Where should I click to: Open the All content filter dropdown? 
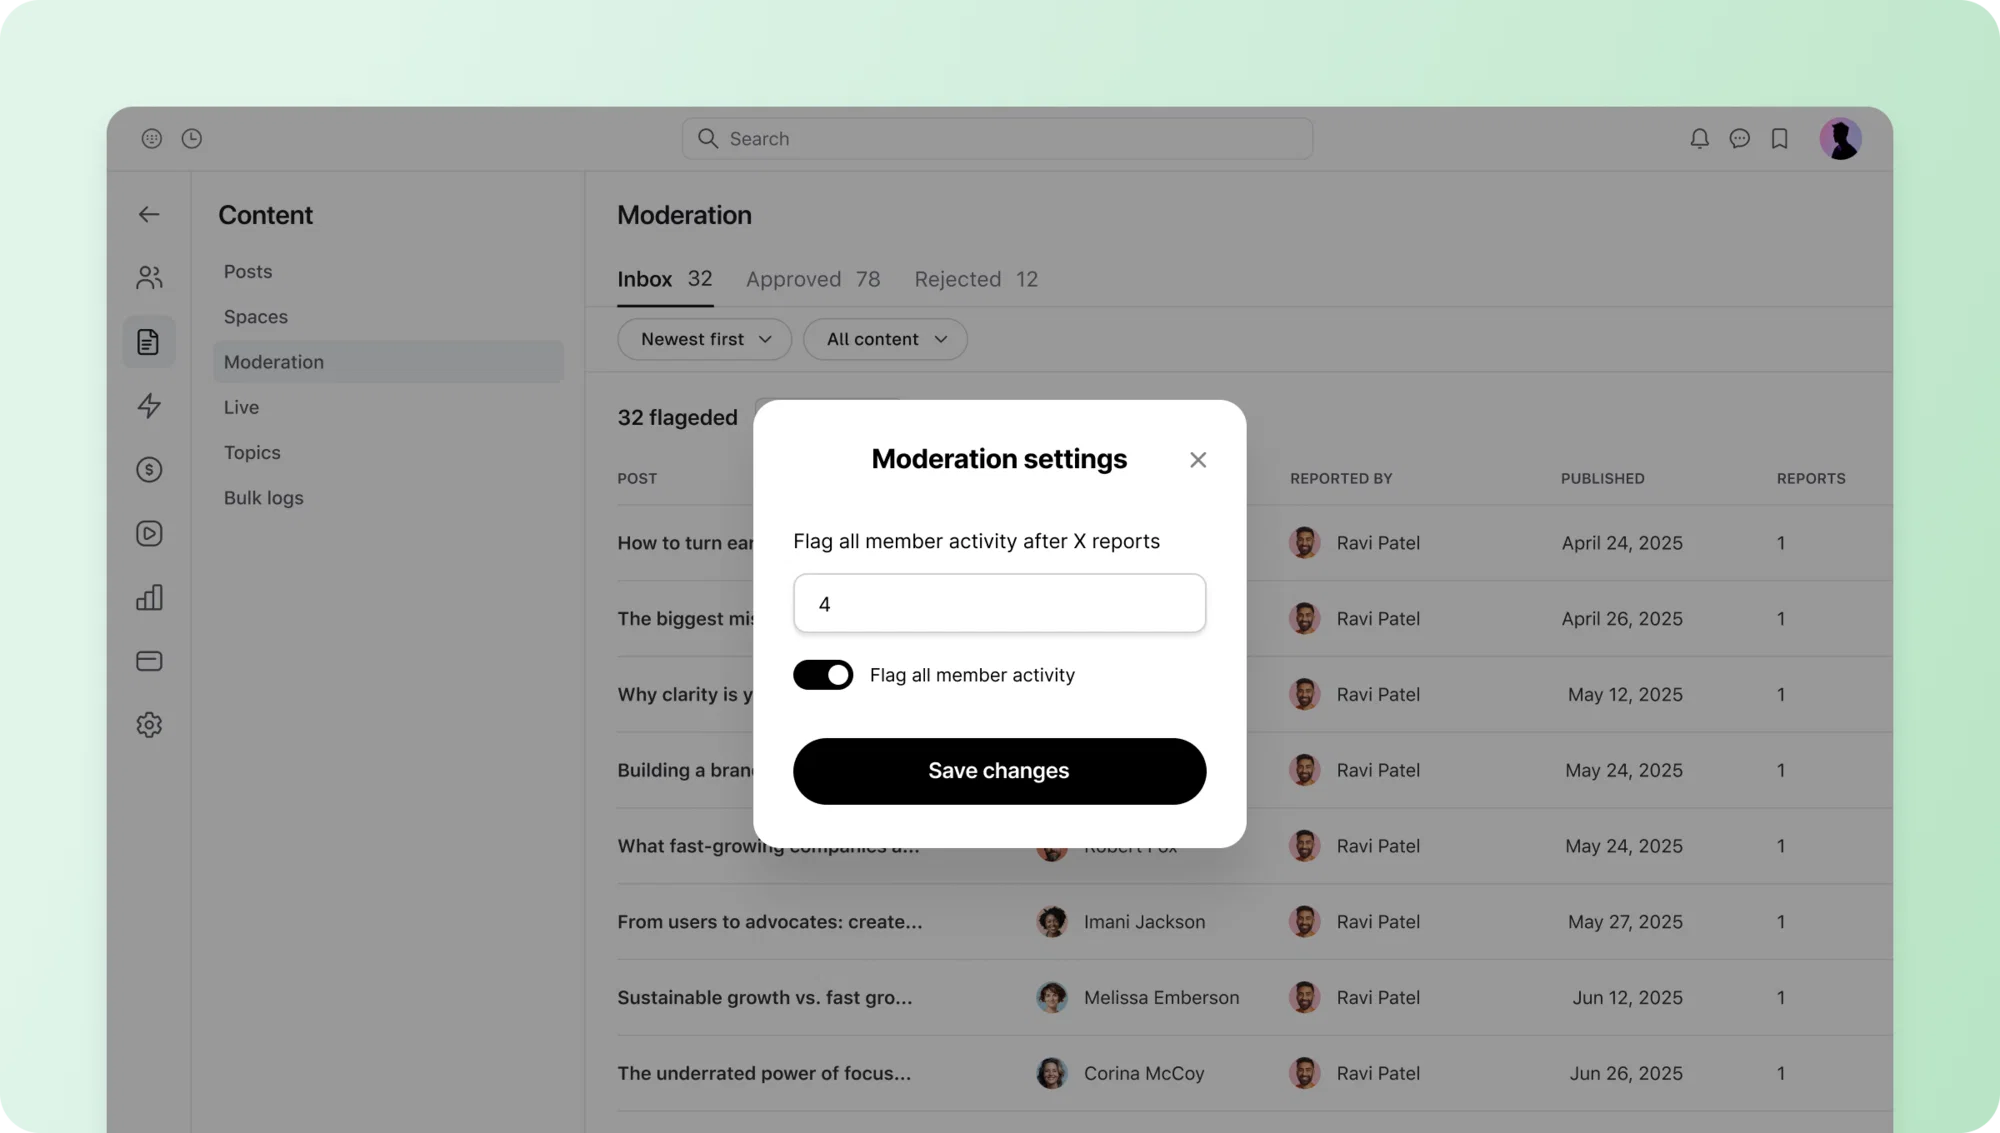coord(885,339)
